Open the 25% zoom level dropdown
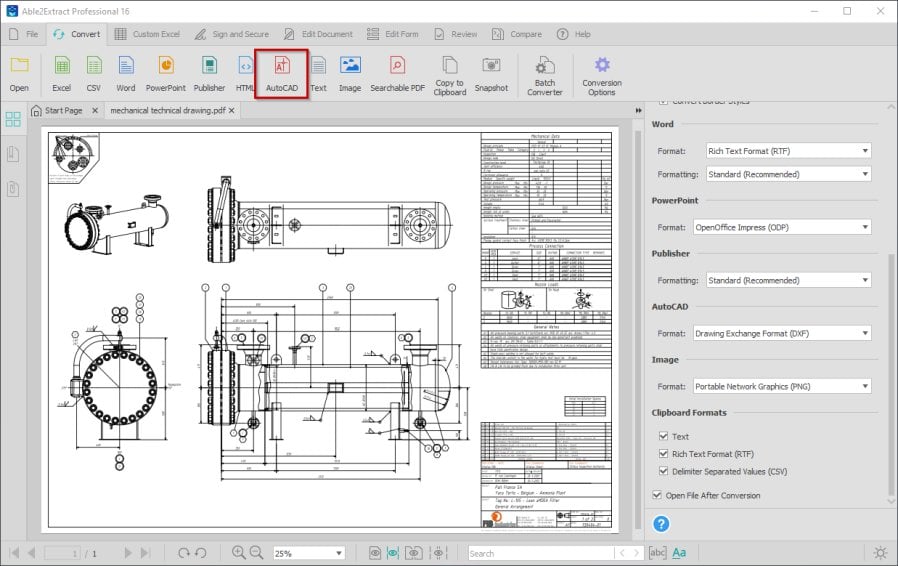Image resolution: width=898 pixels, height=566 pixels. tap(309, 553)
